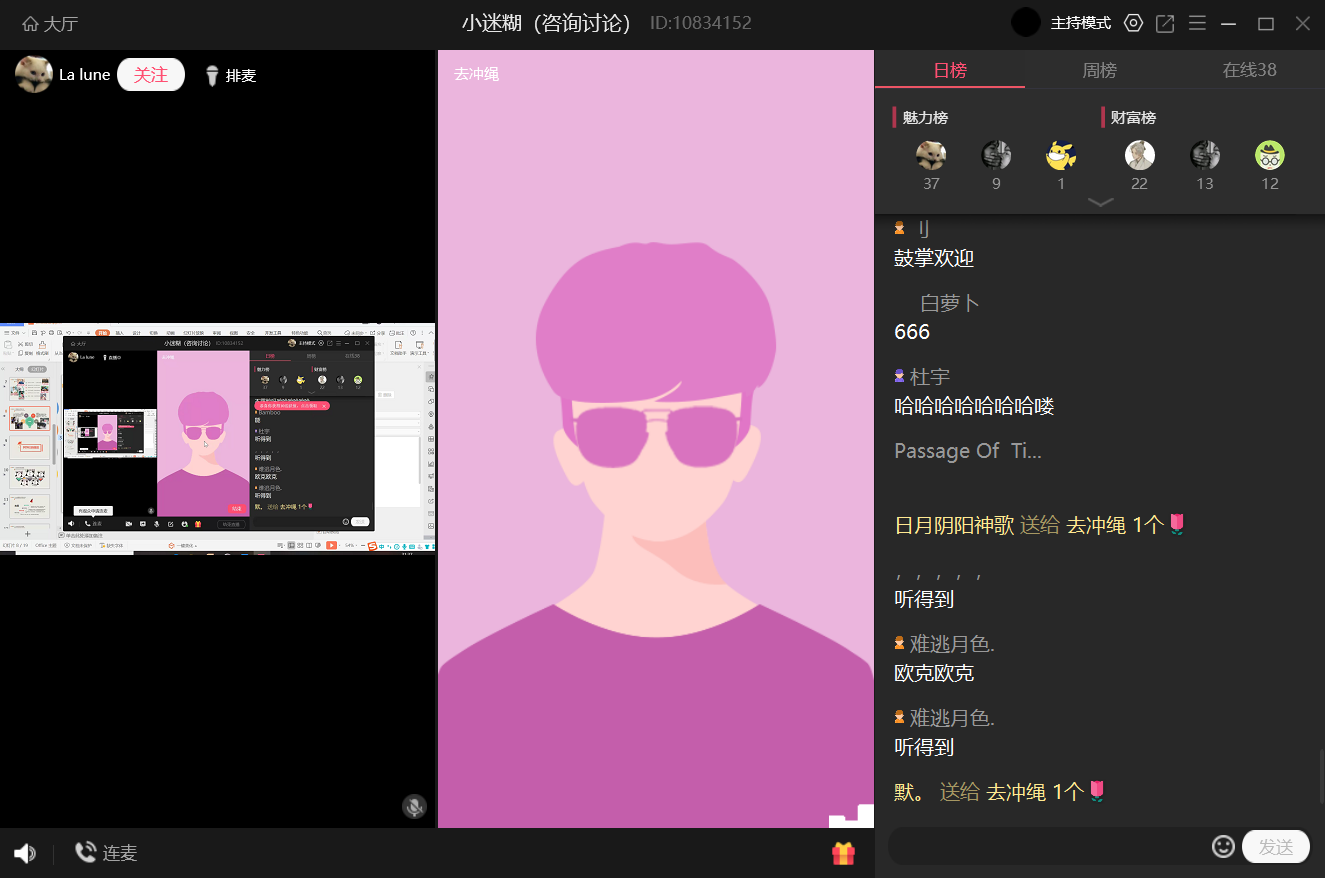The height and width of the screenshot is (878, 1325).
Task: Open the gift box panel
Action: tap(843, 853)
